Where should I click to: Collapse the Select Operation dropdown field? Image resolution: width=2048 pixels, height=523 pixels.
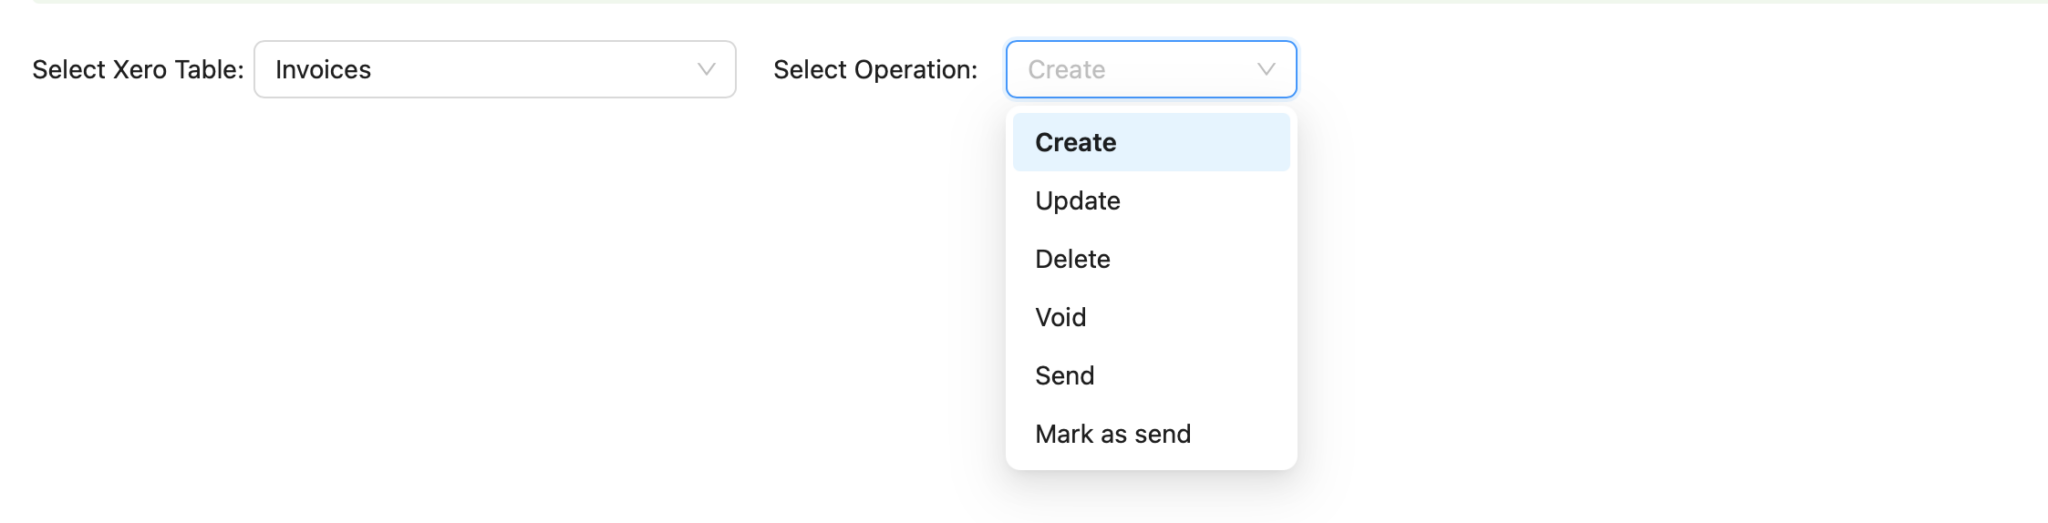click(x=1151, y=69)
